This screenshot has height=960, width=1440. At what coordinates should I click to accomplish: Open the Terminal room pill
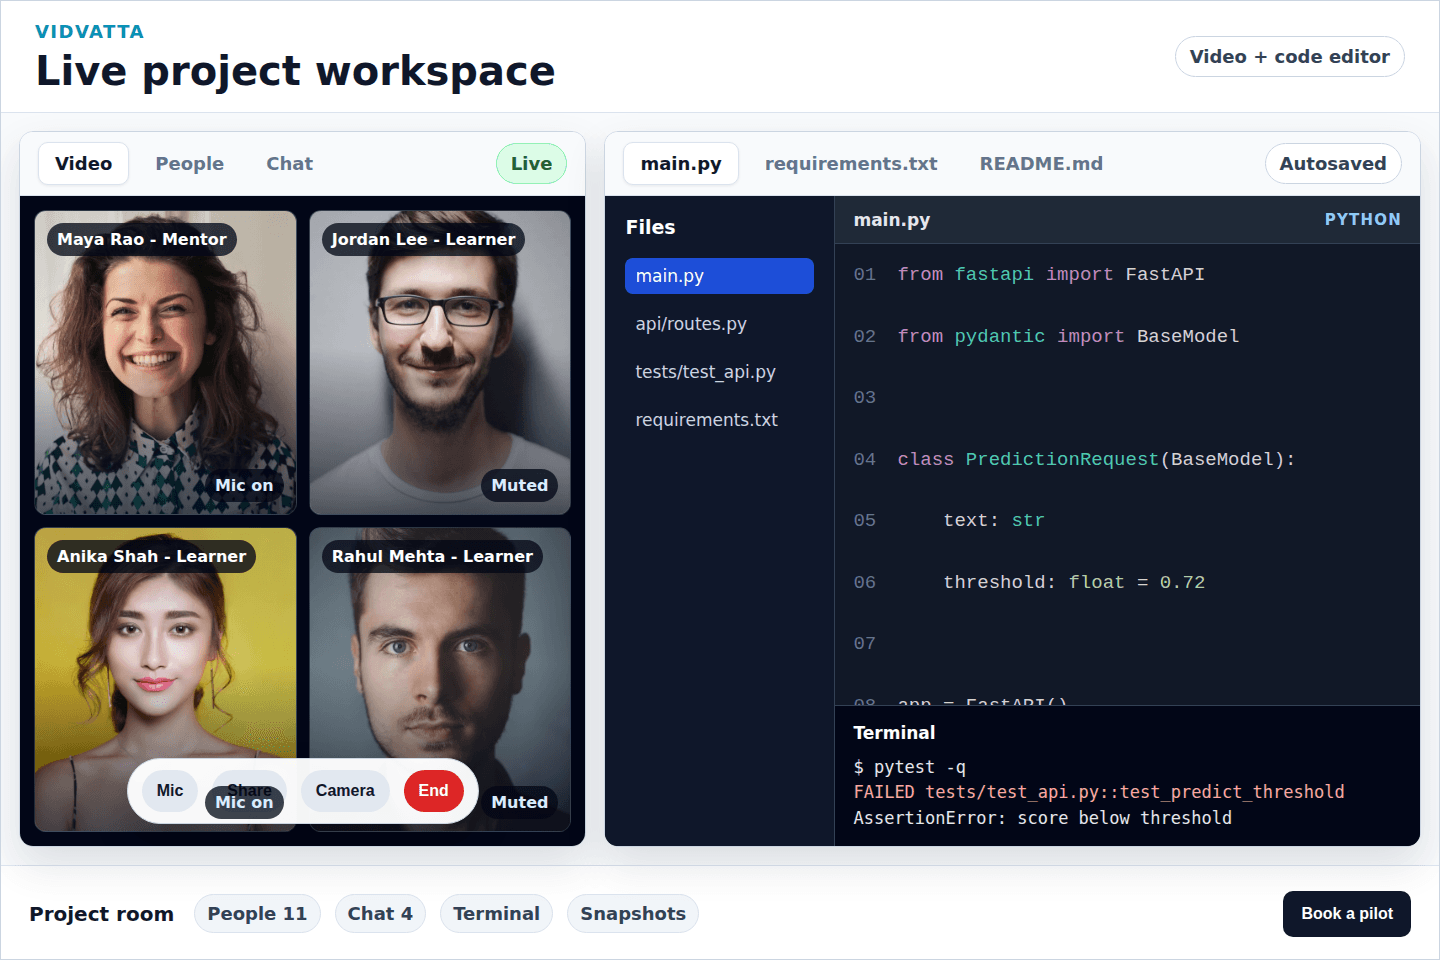point(496,913)
